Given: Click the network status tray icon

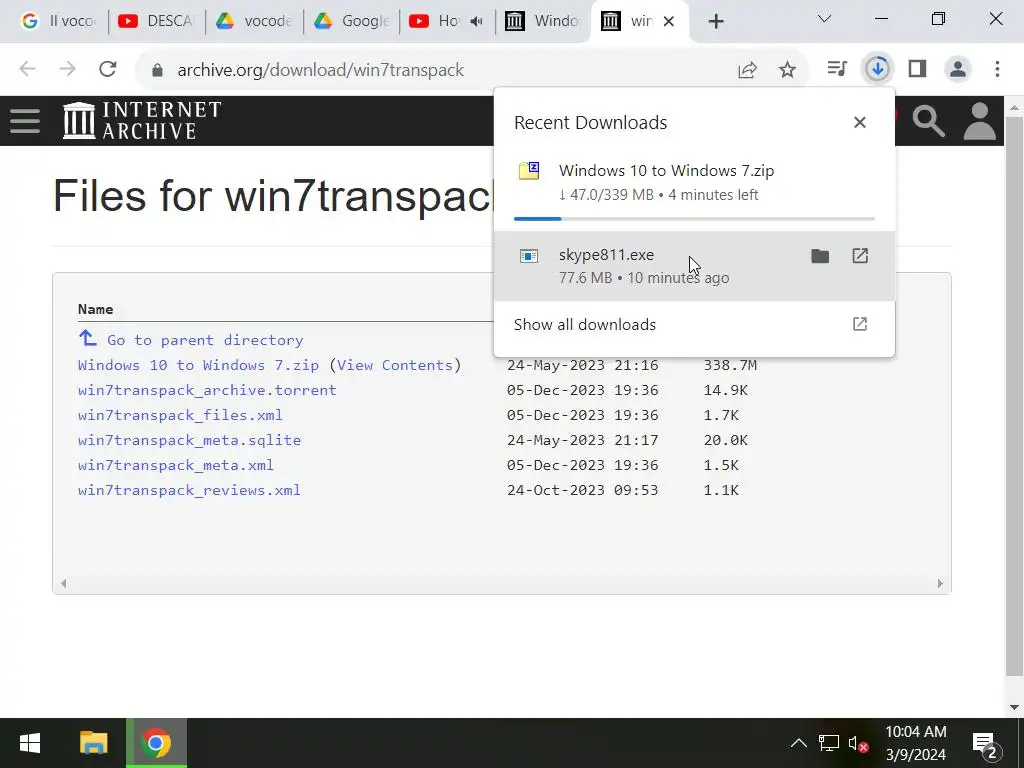Looking at the screenshot, I should tap(829, 743).
